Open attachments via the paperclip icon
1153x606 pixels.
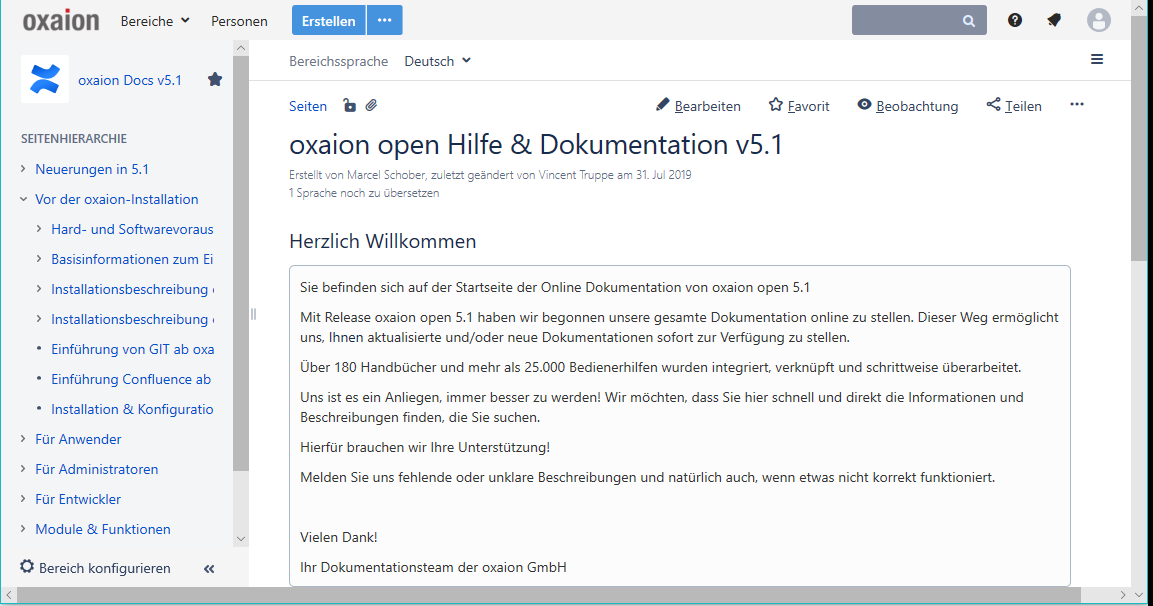(371, 106)
